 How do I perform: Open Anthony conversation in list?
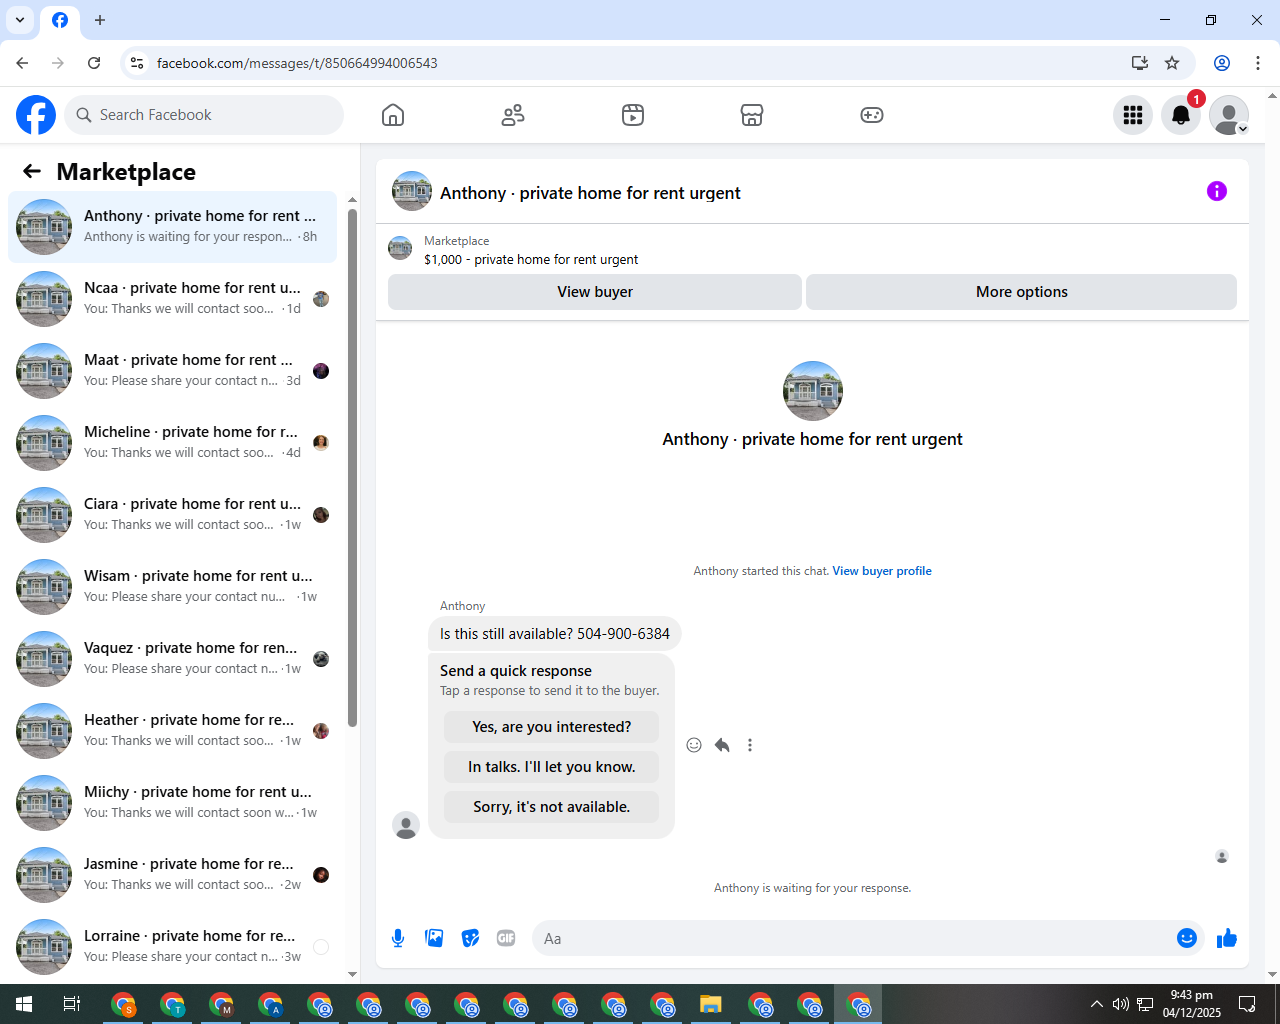point(172,227)
